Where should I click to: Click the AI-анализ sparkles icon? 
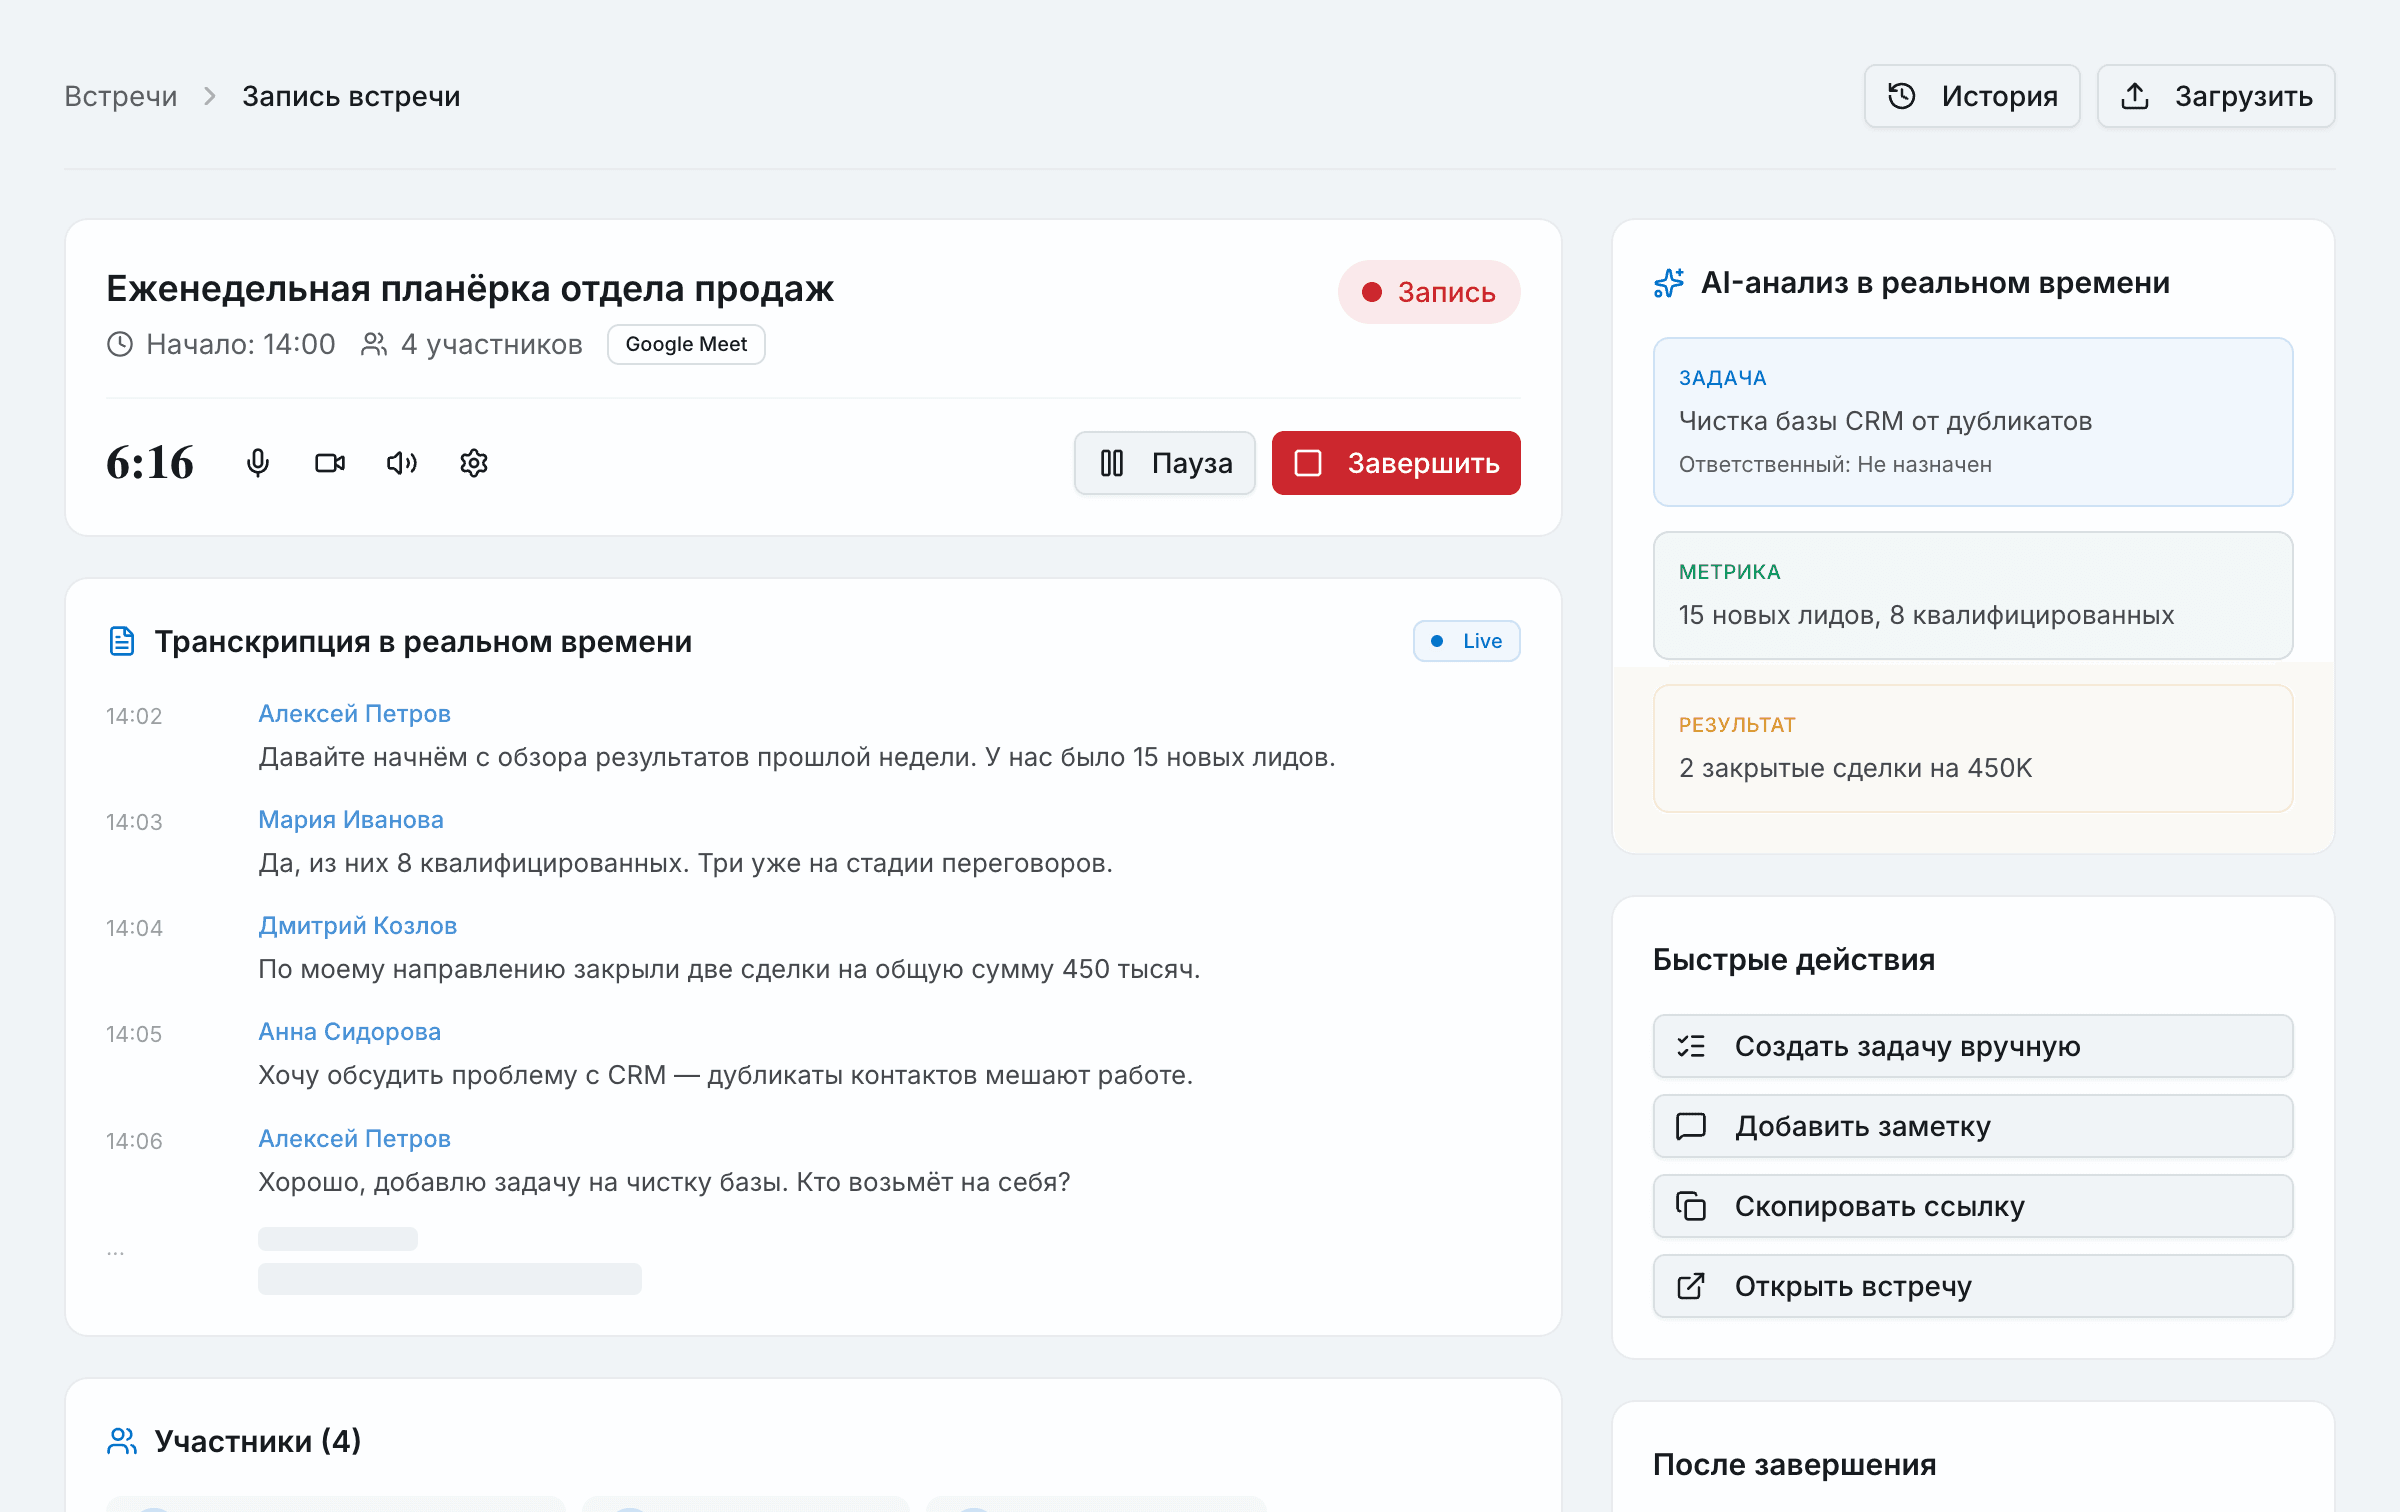1670,283
